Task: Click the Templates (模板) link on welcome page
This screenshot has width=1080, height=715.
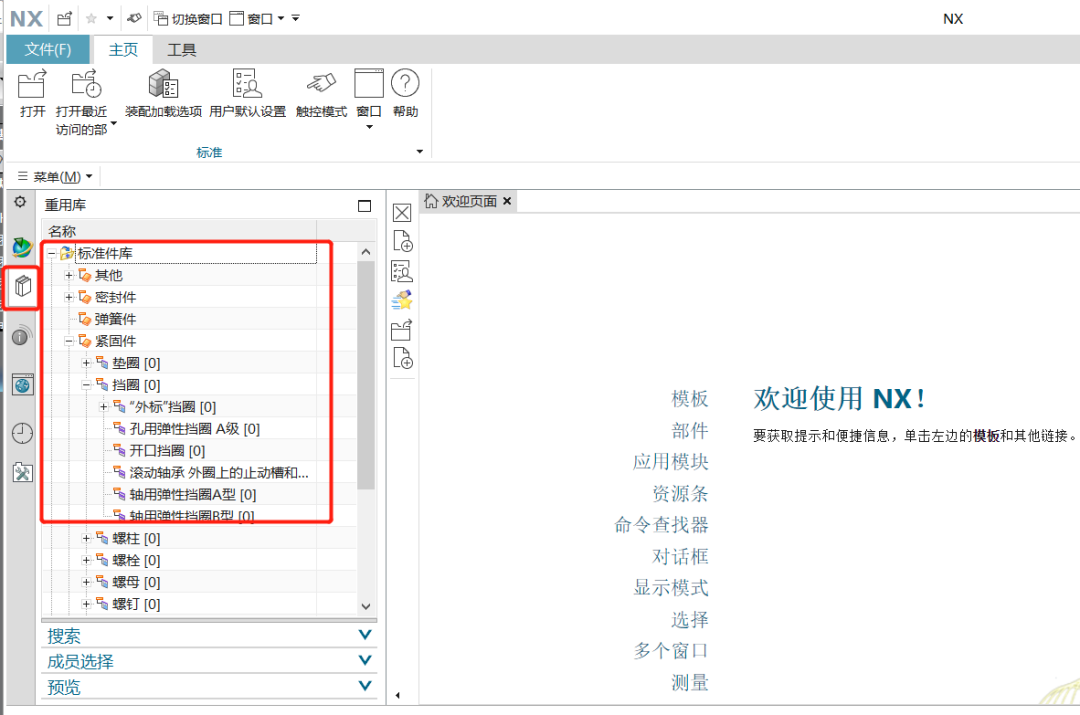Action: click(x=690, y=399)
